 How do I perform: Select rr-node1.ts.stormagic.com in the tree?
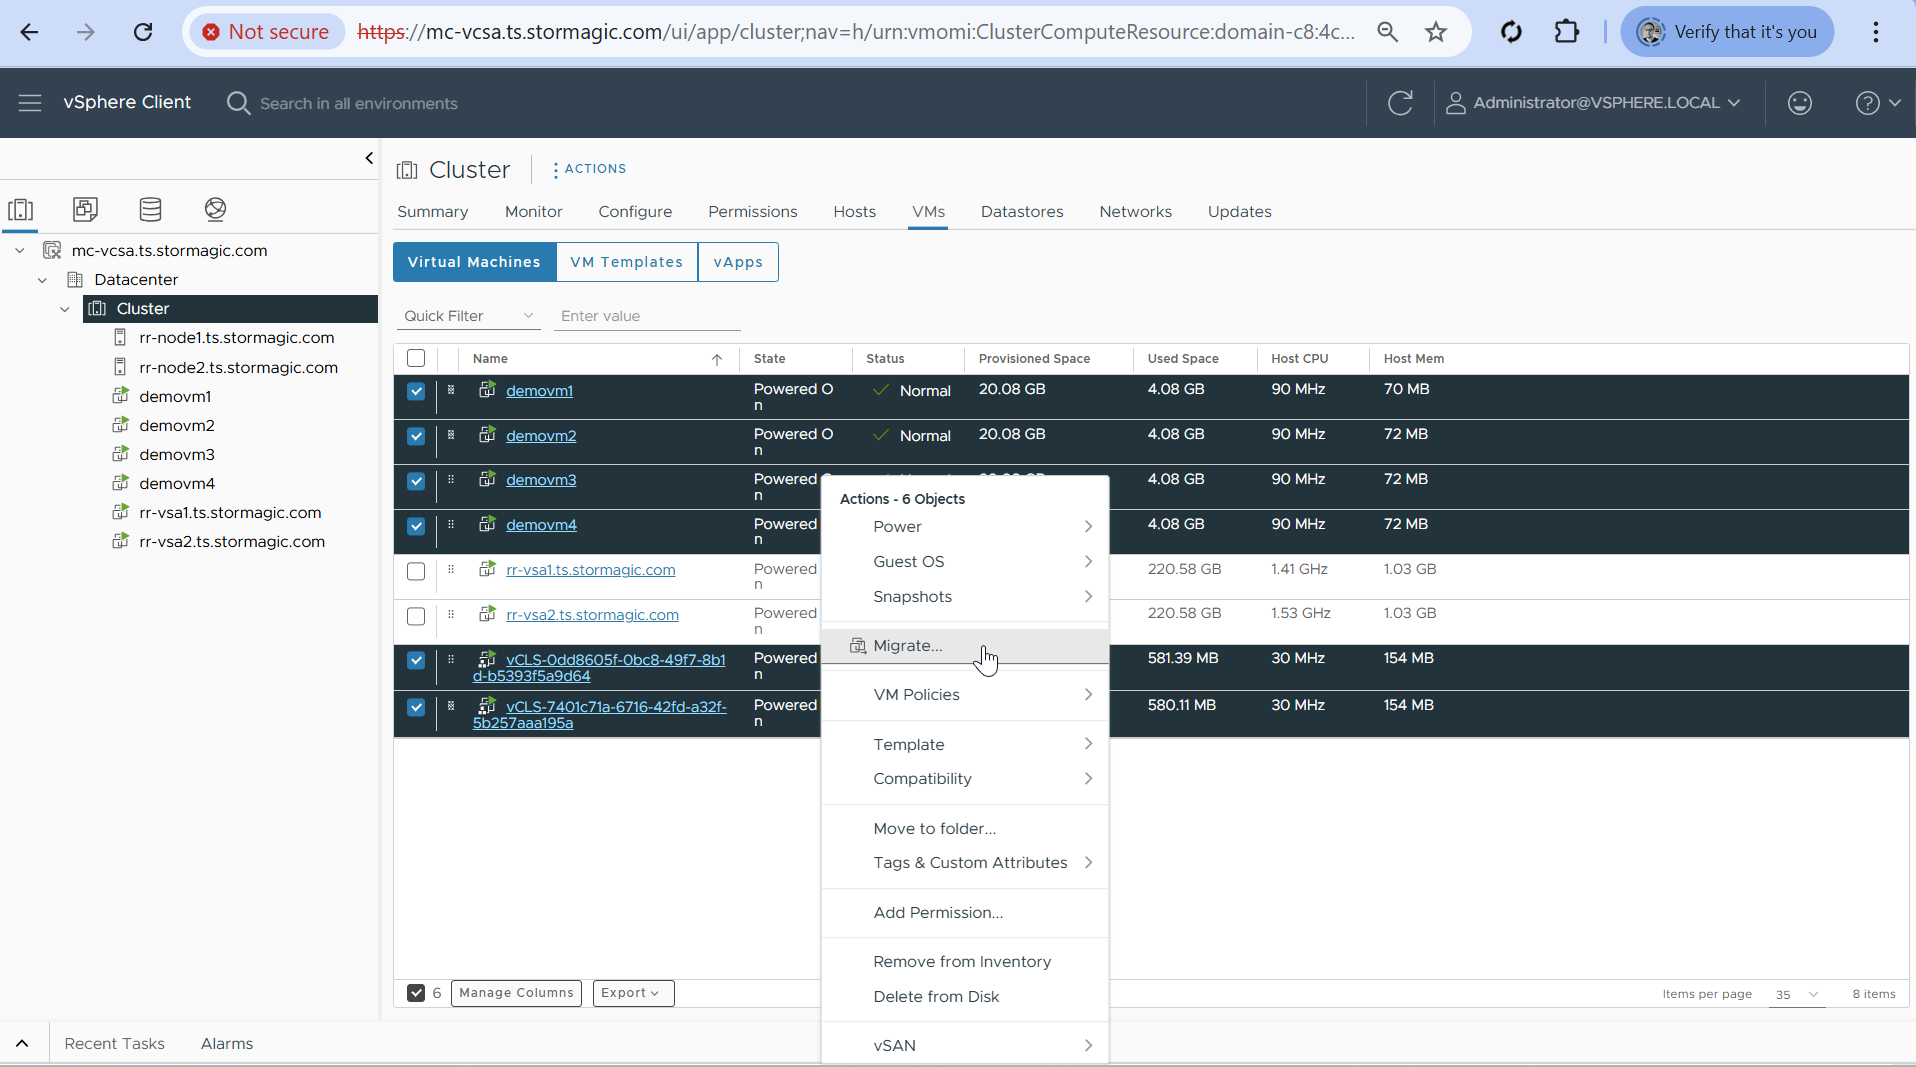237,338
